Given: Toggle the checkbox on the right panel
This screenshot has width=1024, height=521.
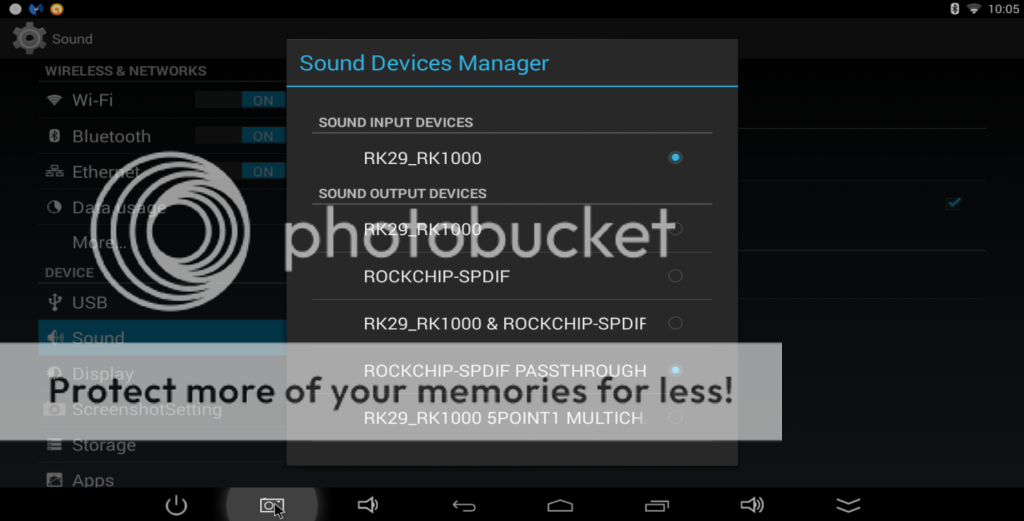Looking at the screenshot, I should [953, 203].
